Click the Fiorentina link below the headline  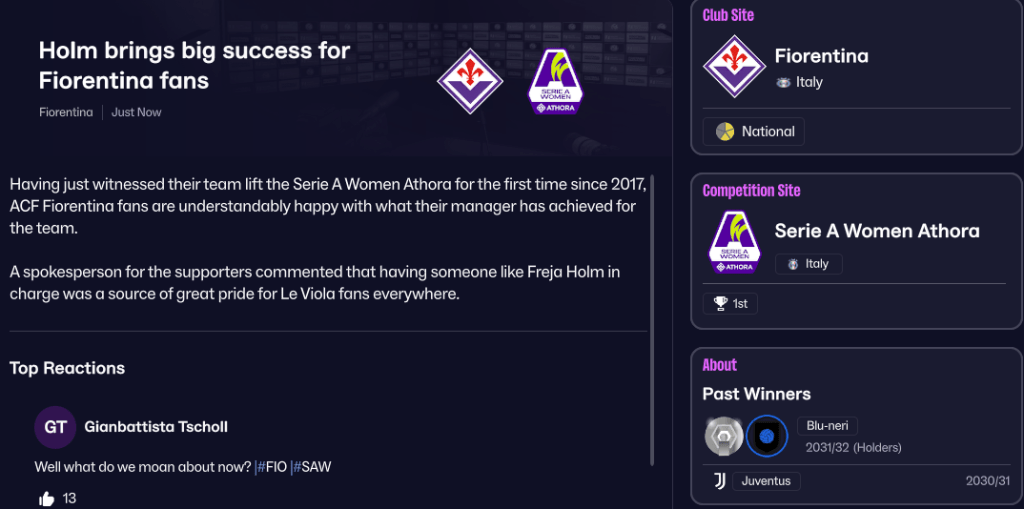pos(65,112)
